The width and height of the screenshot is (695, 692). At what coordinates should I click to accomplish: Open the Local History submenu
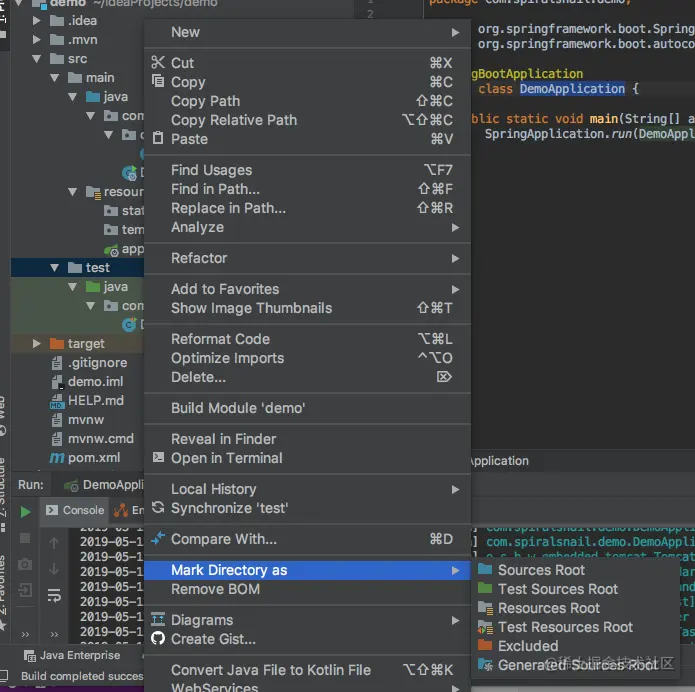(307, 489)
